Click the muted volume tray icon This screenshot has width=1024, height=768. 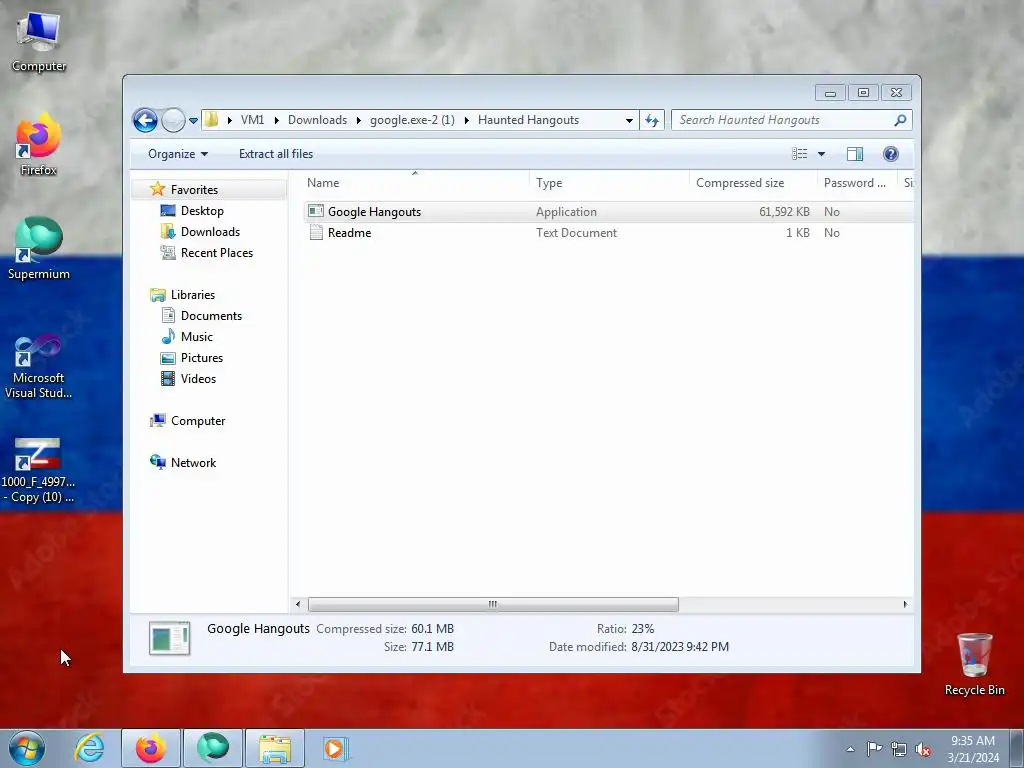(923, 750)
